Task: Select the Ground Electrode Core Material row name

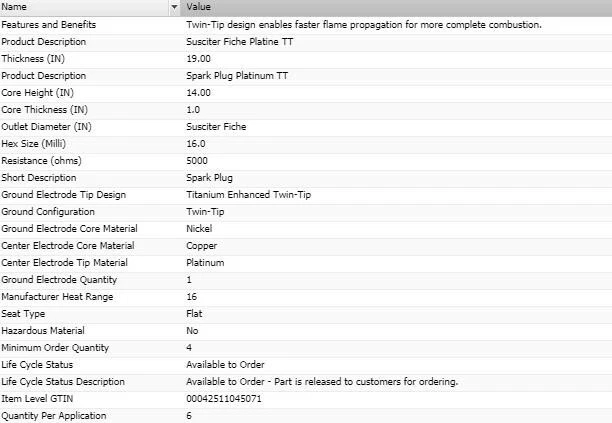Action: pos(69,228)
